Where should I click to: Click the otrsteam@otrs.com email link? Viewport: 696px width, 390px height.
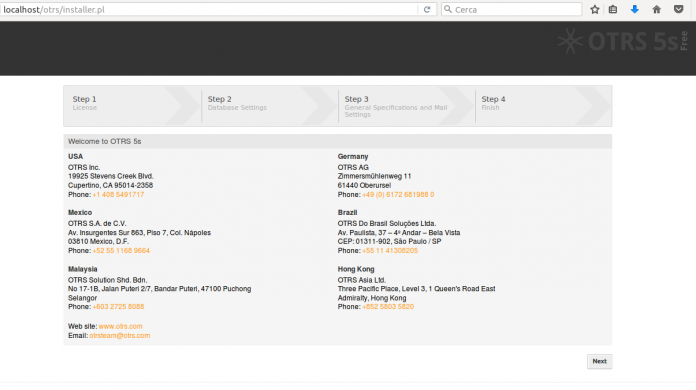(120, 335)
